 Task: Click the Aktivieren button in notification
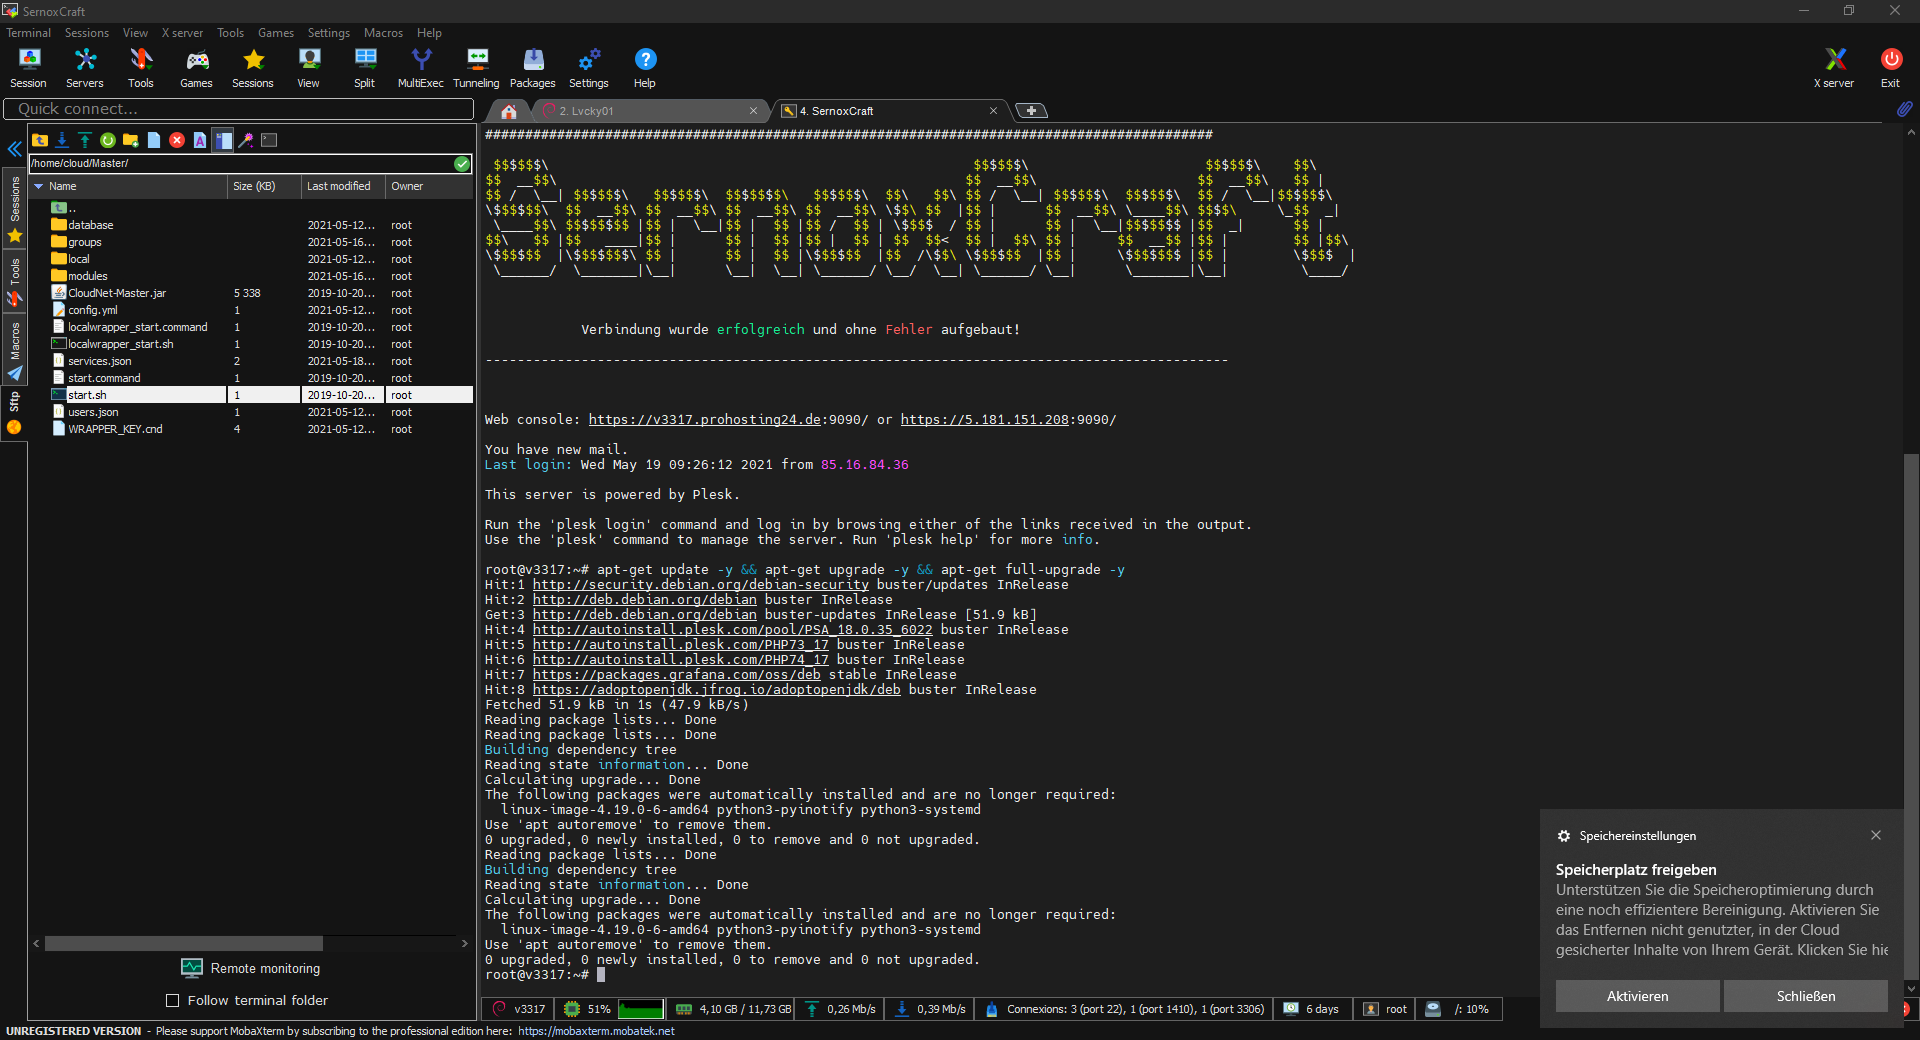(x=1637, y=996)
